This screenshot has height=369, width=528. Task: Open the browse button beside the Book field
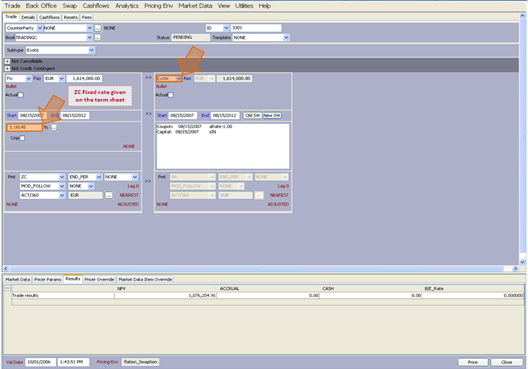coord(97,37)
